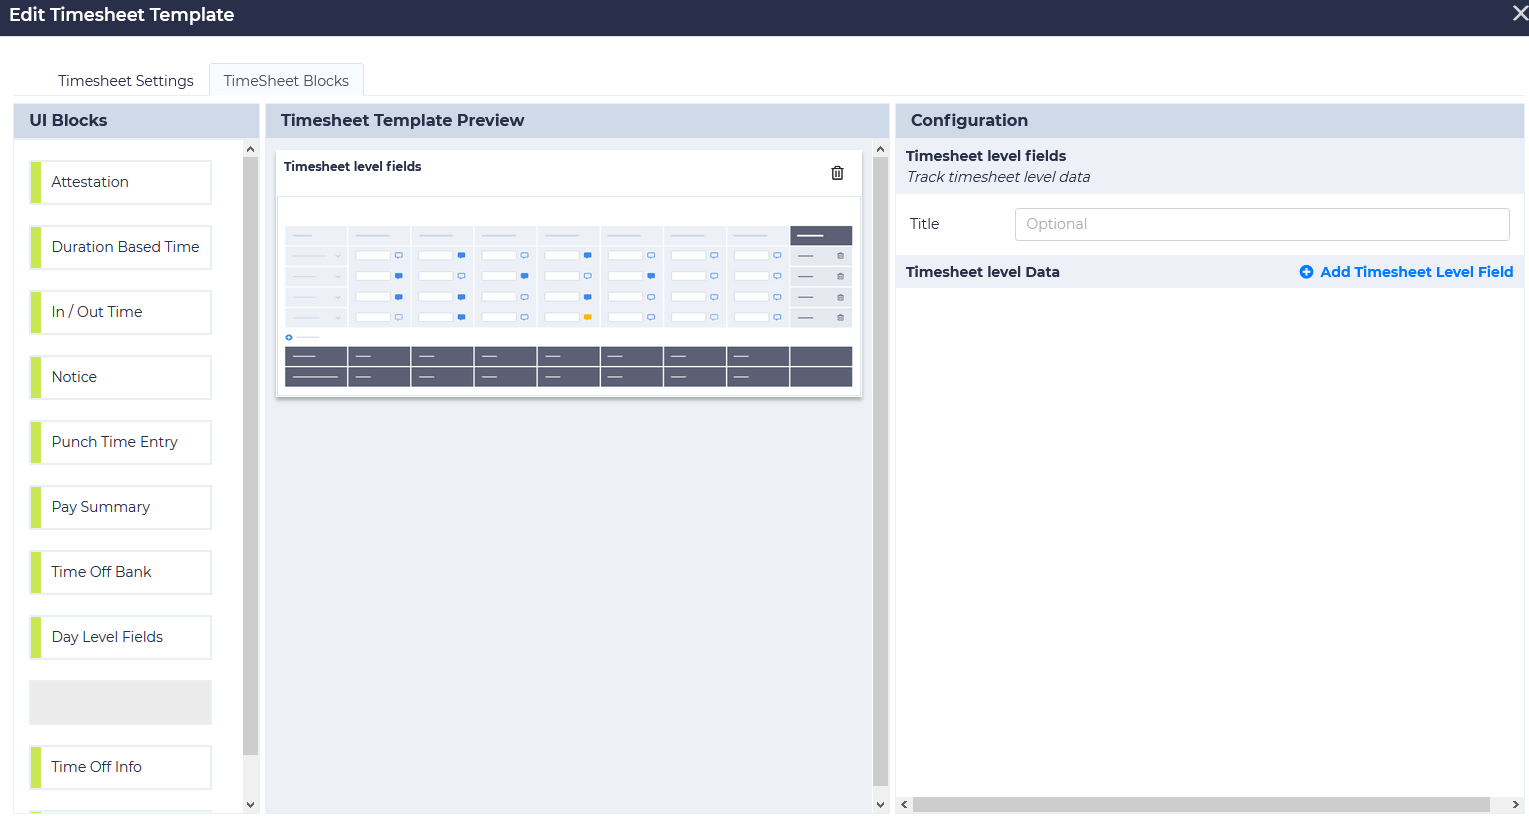Select the TimeSheet Blocks tab
Viewport: 1529px width, 816px height.
pos(286,80)
